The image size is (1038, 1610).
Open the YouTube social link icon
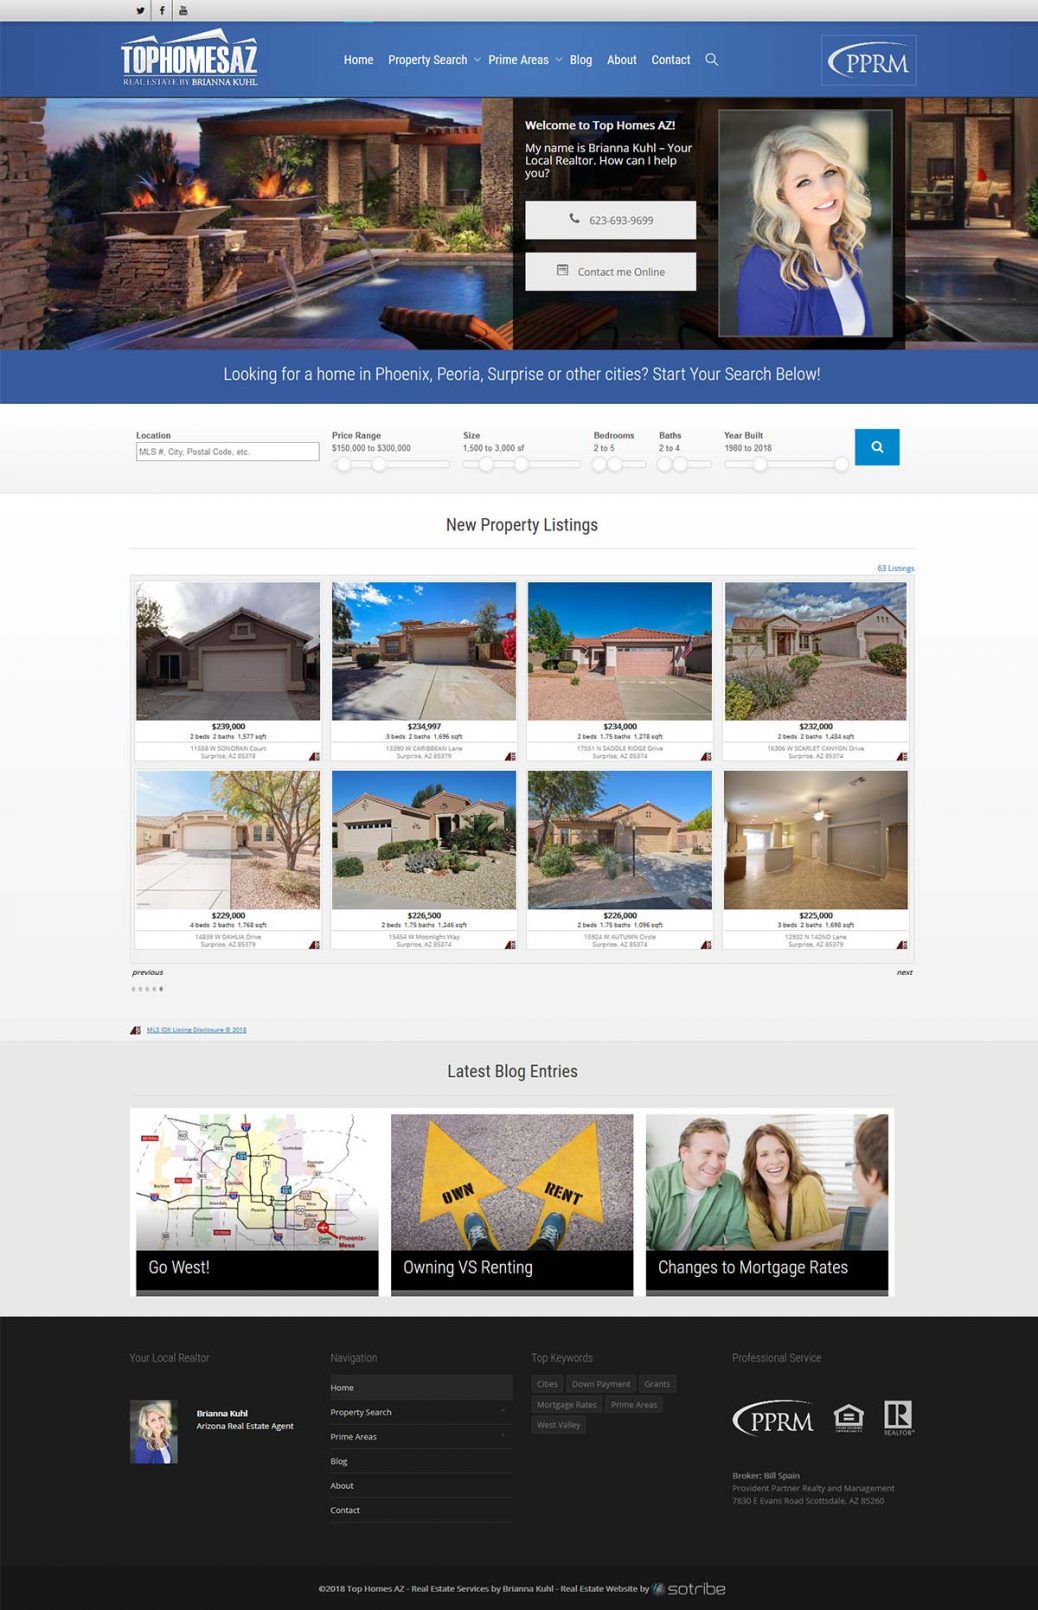point(183,11)
